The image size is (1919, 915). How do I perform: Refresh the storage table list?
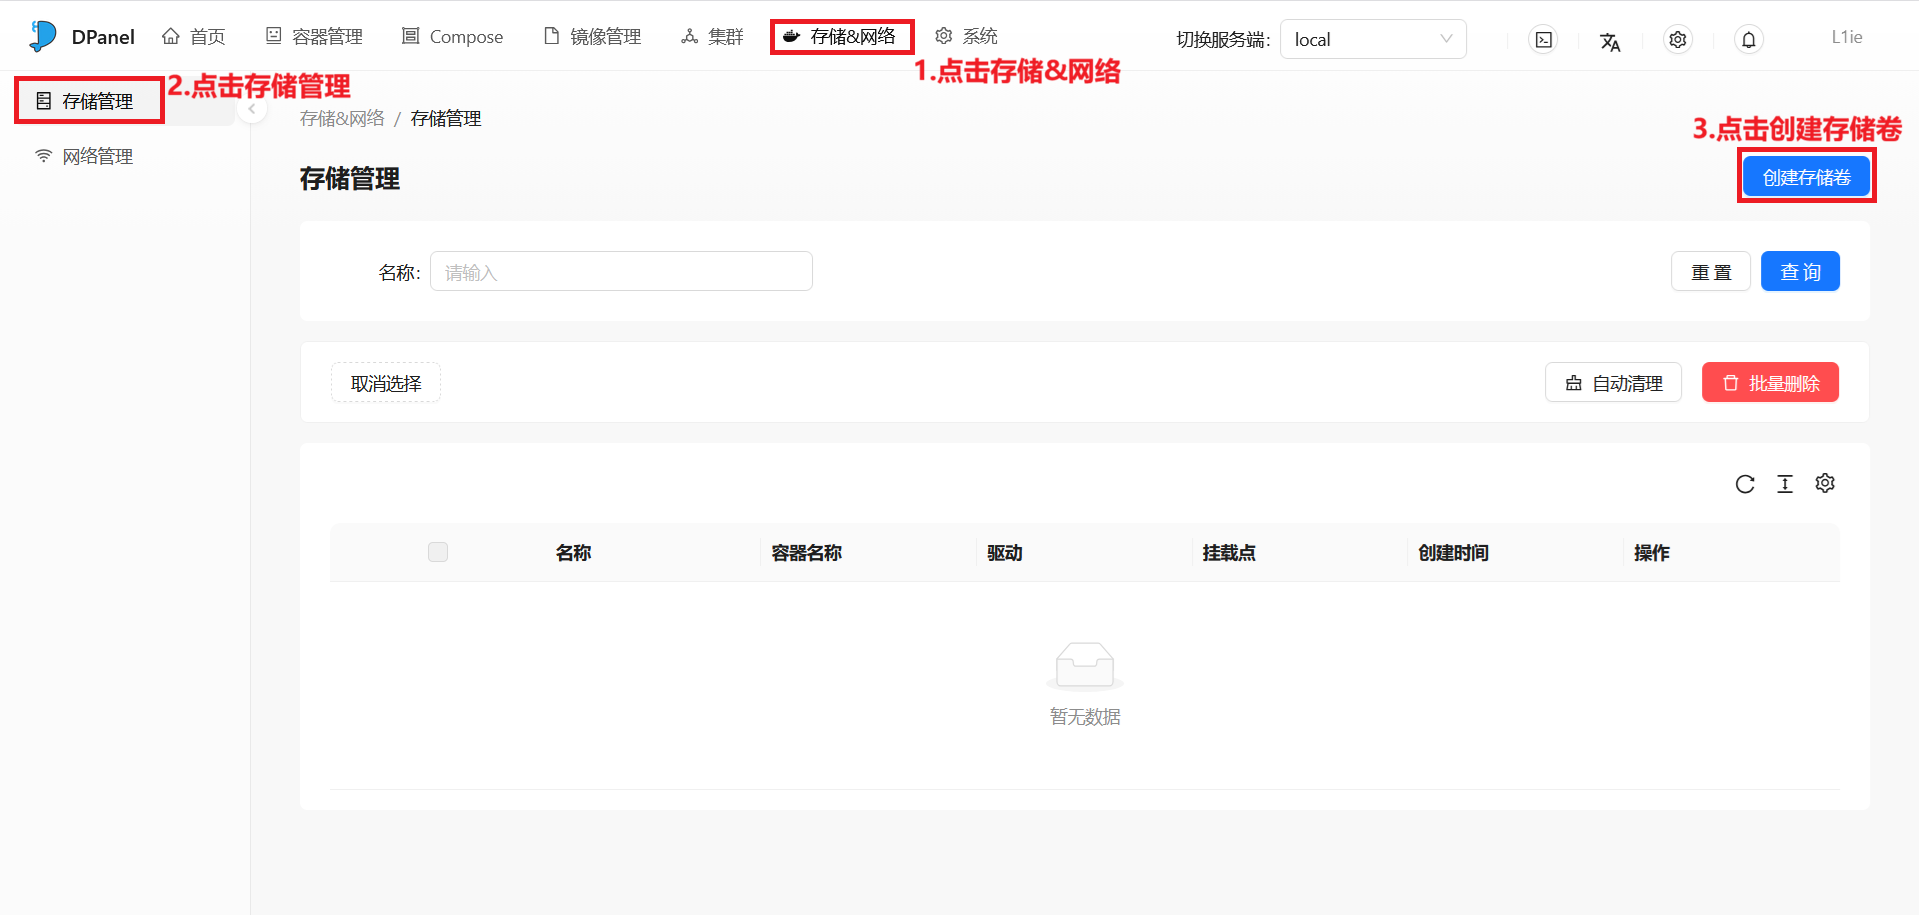(1745, 484)
